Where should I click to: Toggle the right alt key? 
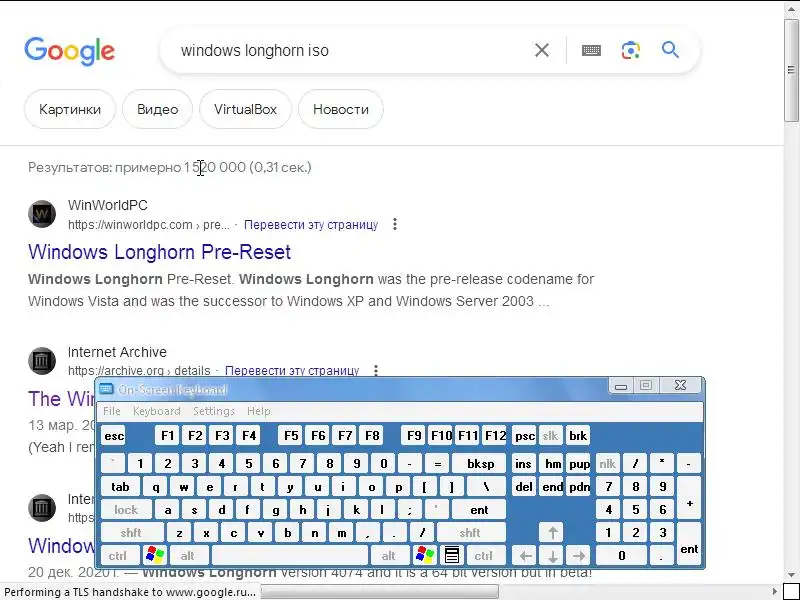click(389, 555)
